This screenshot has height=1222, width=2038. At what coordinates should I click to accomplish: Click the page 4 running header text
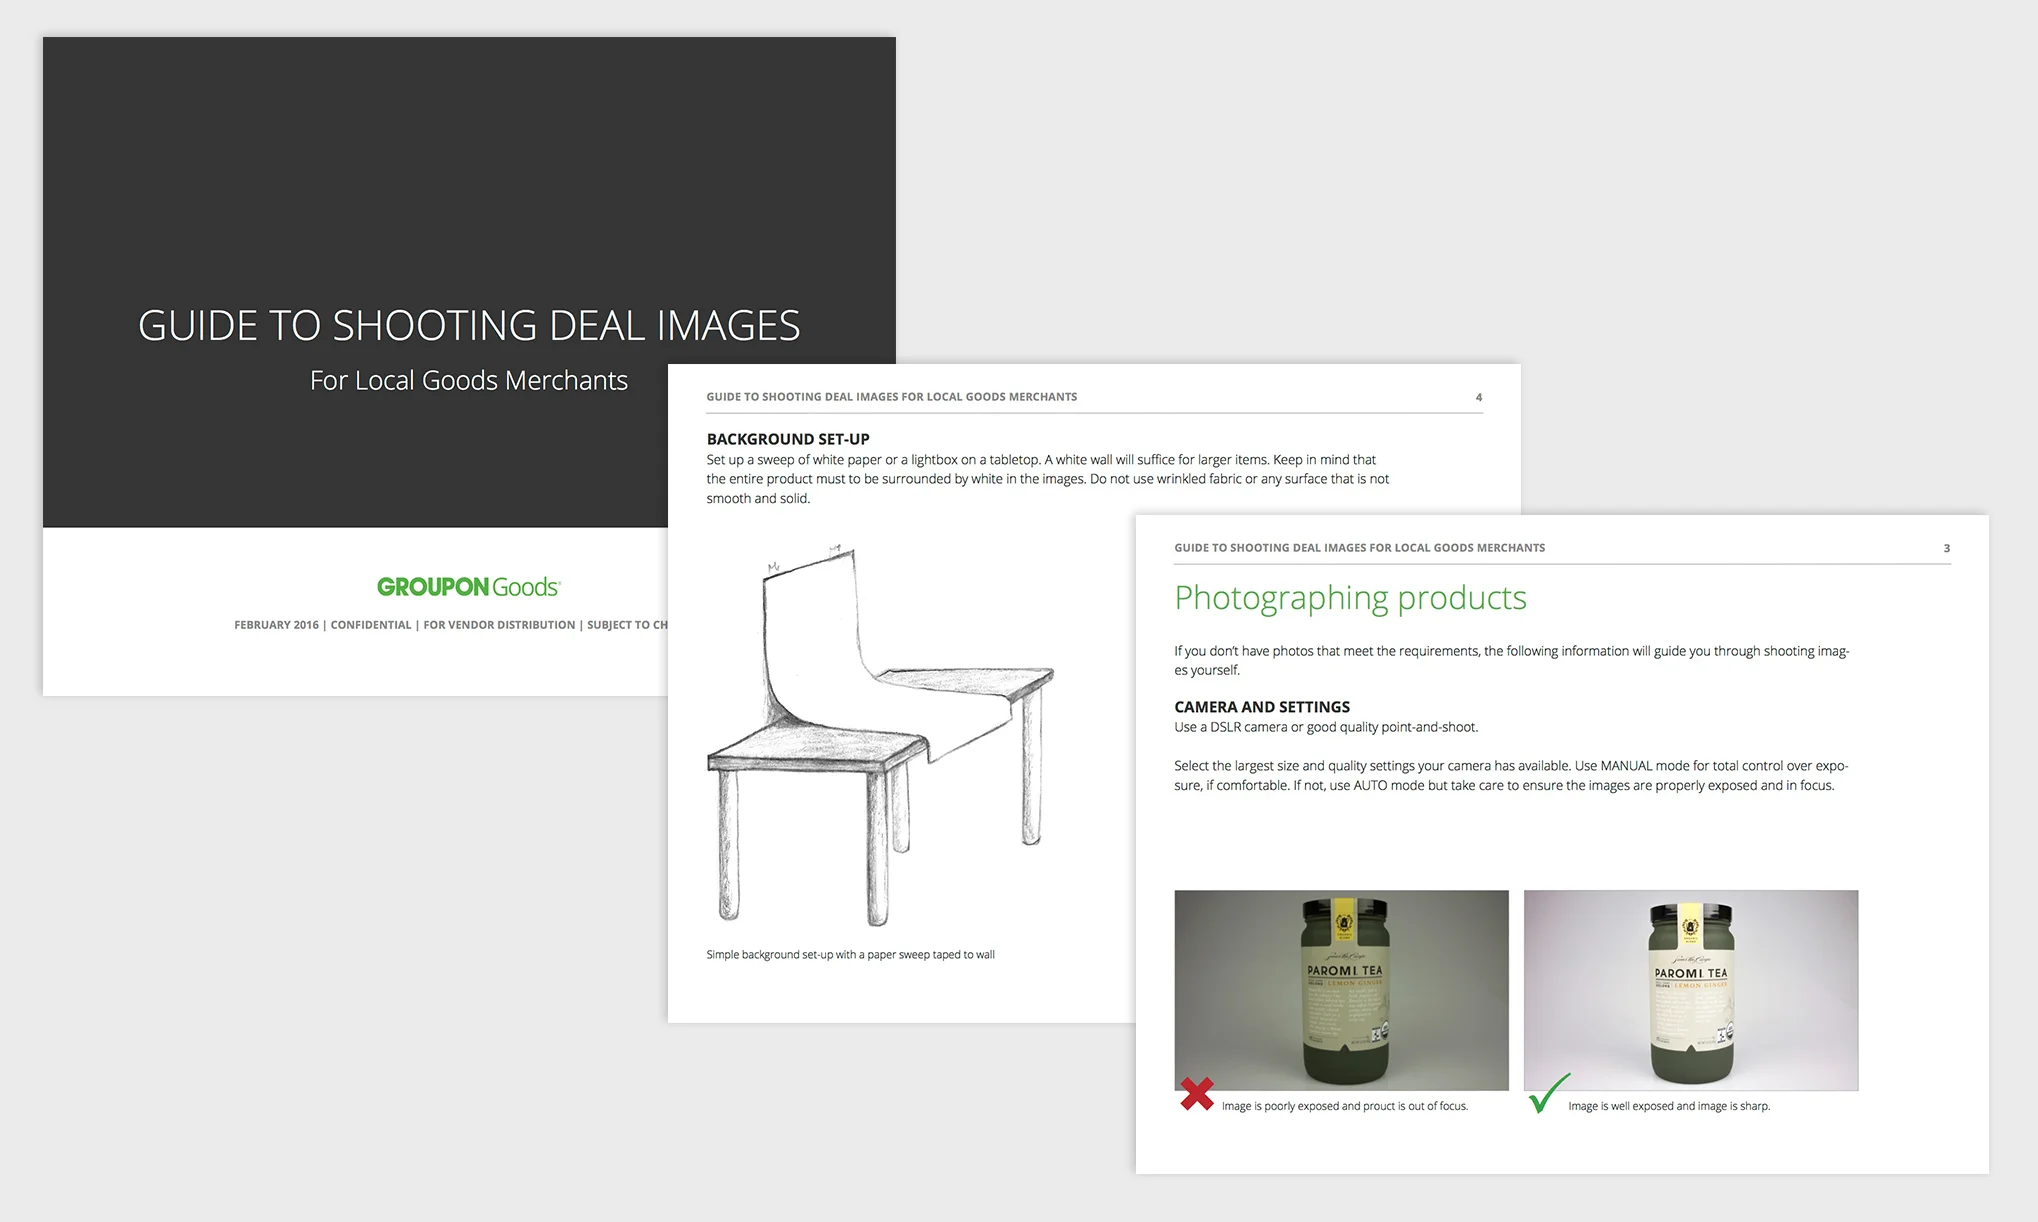point(891,397)
